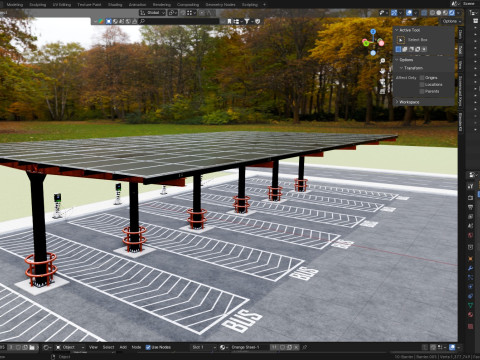Open the Node menu in the shader editor
480x360 pixels.
coord(136,347)
